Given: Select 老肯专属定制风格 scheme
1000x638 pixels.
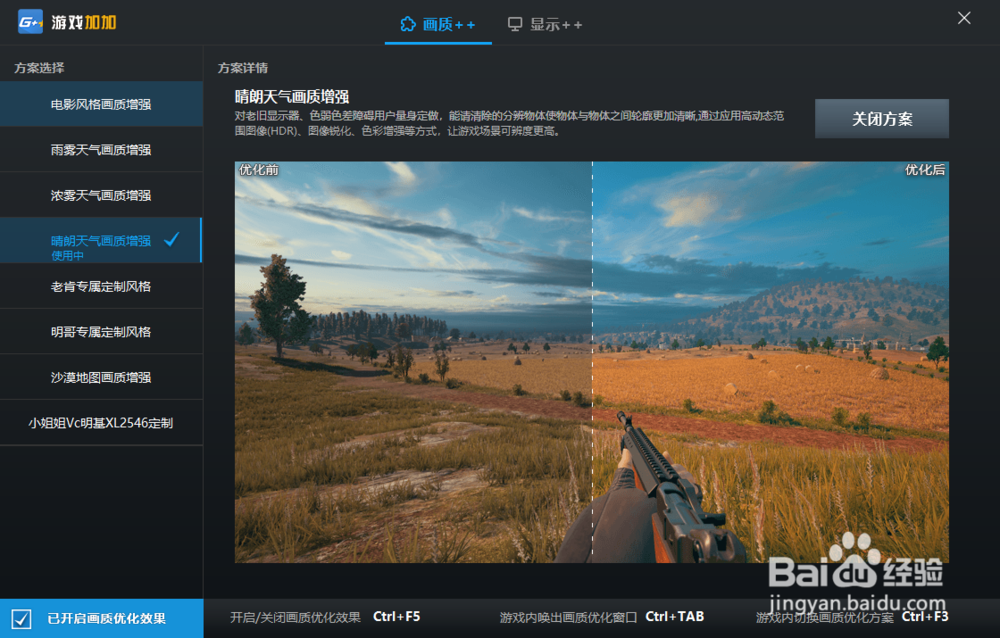Looking at the screenshot, I should click(x=101, y=286).
